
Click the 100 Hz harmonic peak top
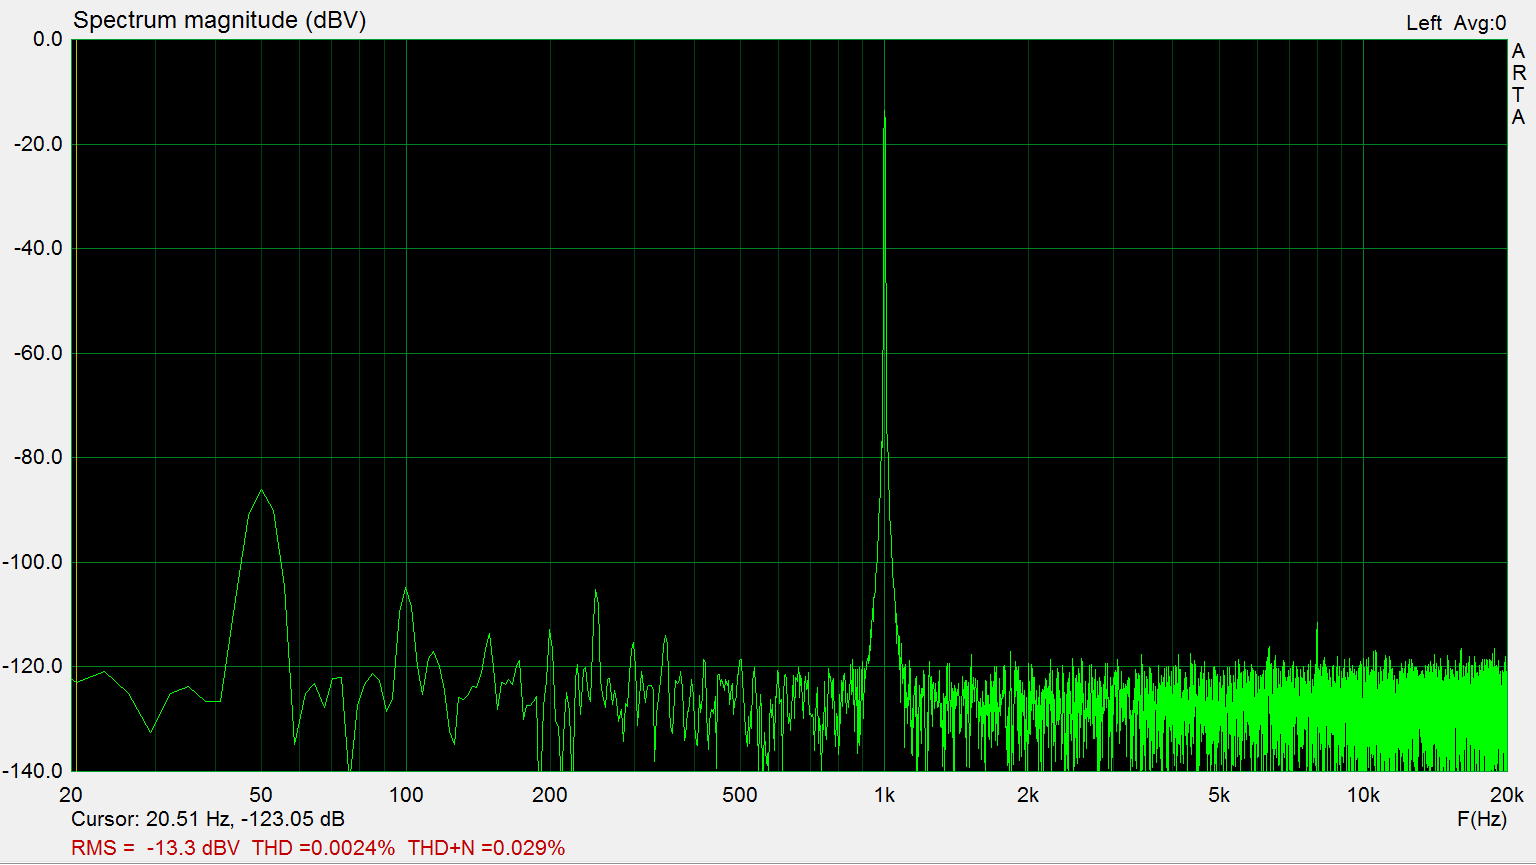[x=405, y=589]
